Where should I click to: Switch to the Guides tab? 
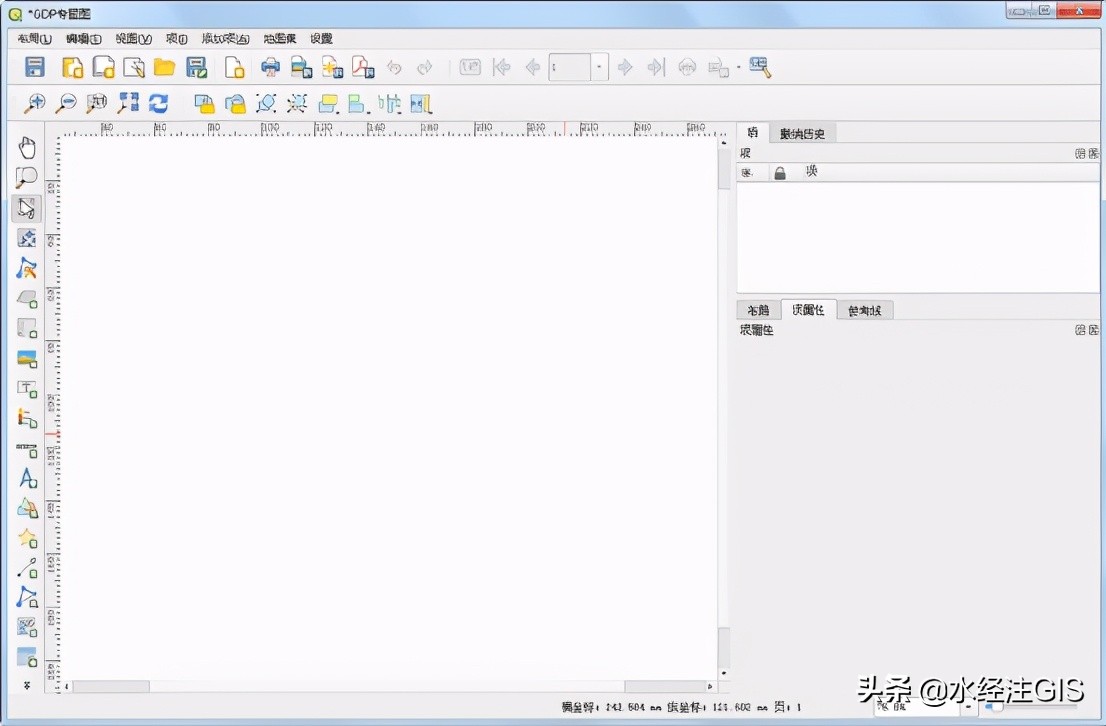click(x=865, y=310)
